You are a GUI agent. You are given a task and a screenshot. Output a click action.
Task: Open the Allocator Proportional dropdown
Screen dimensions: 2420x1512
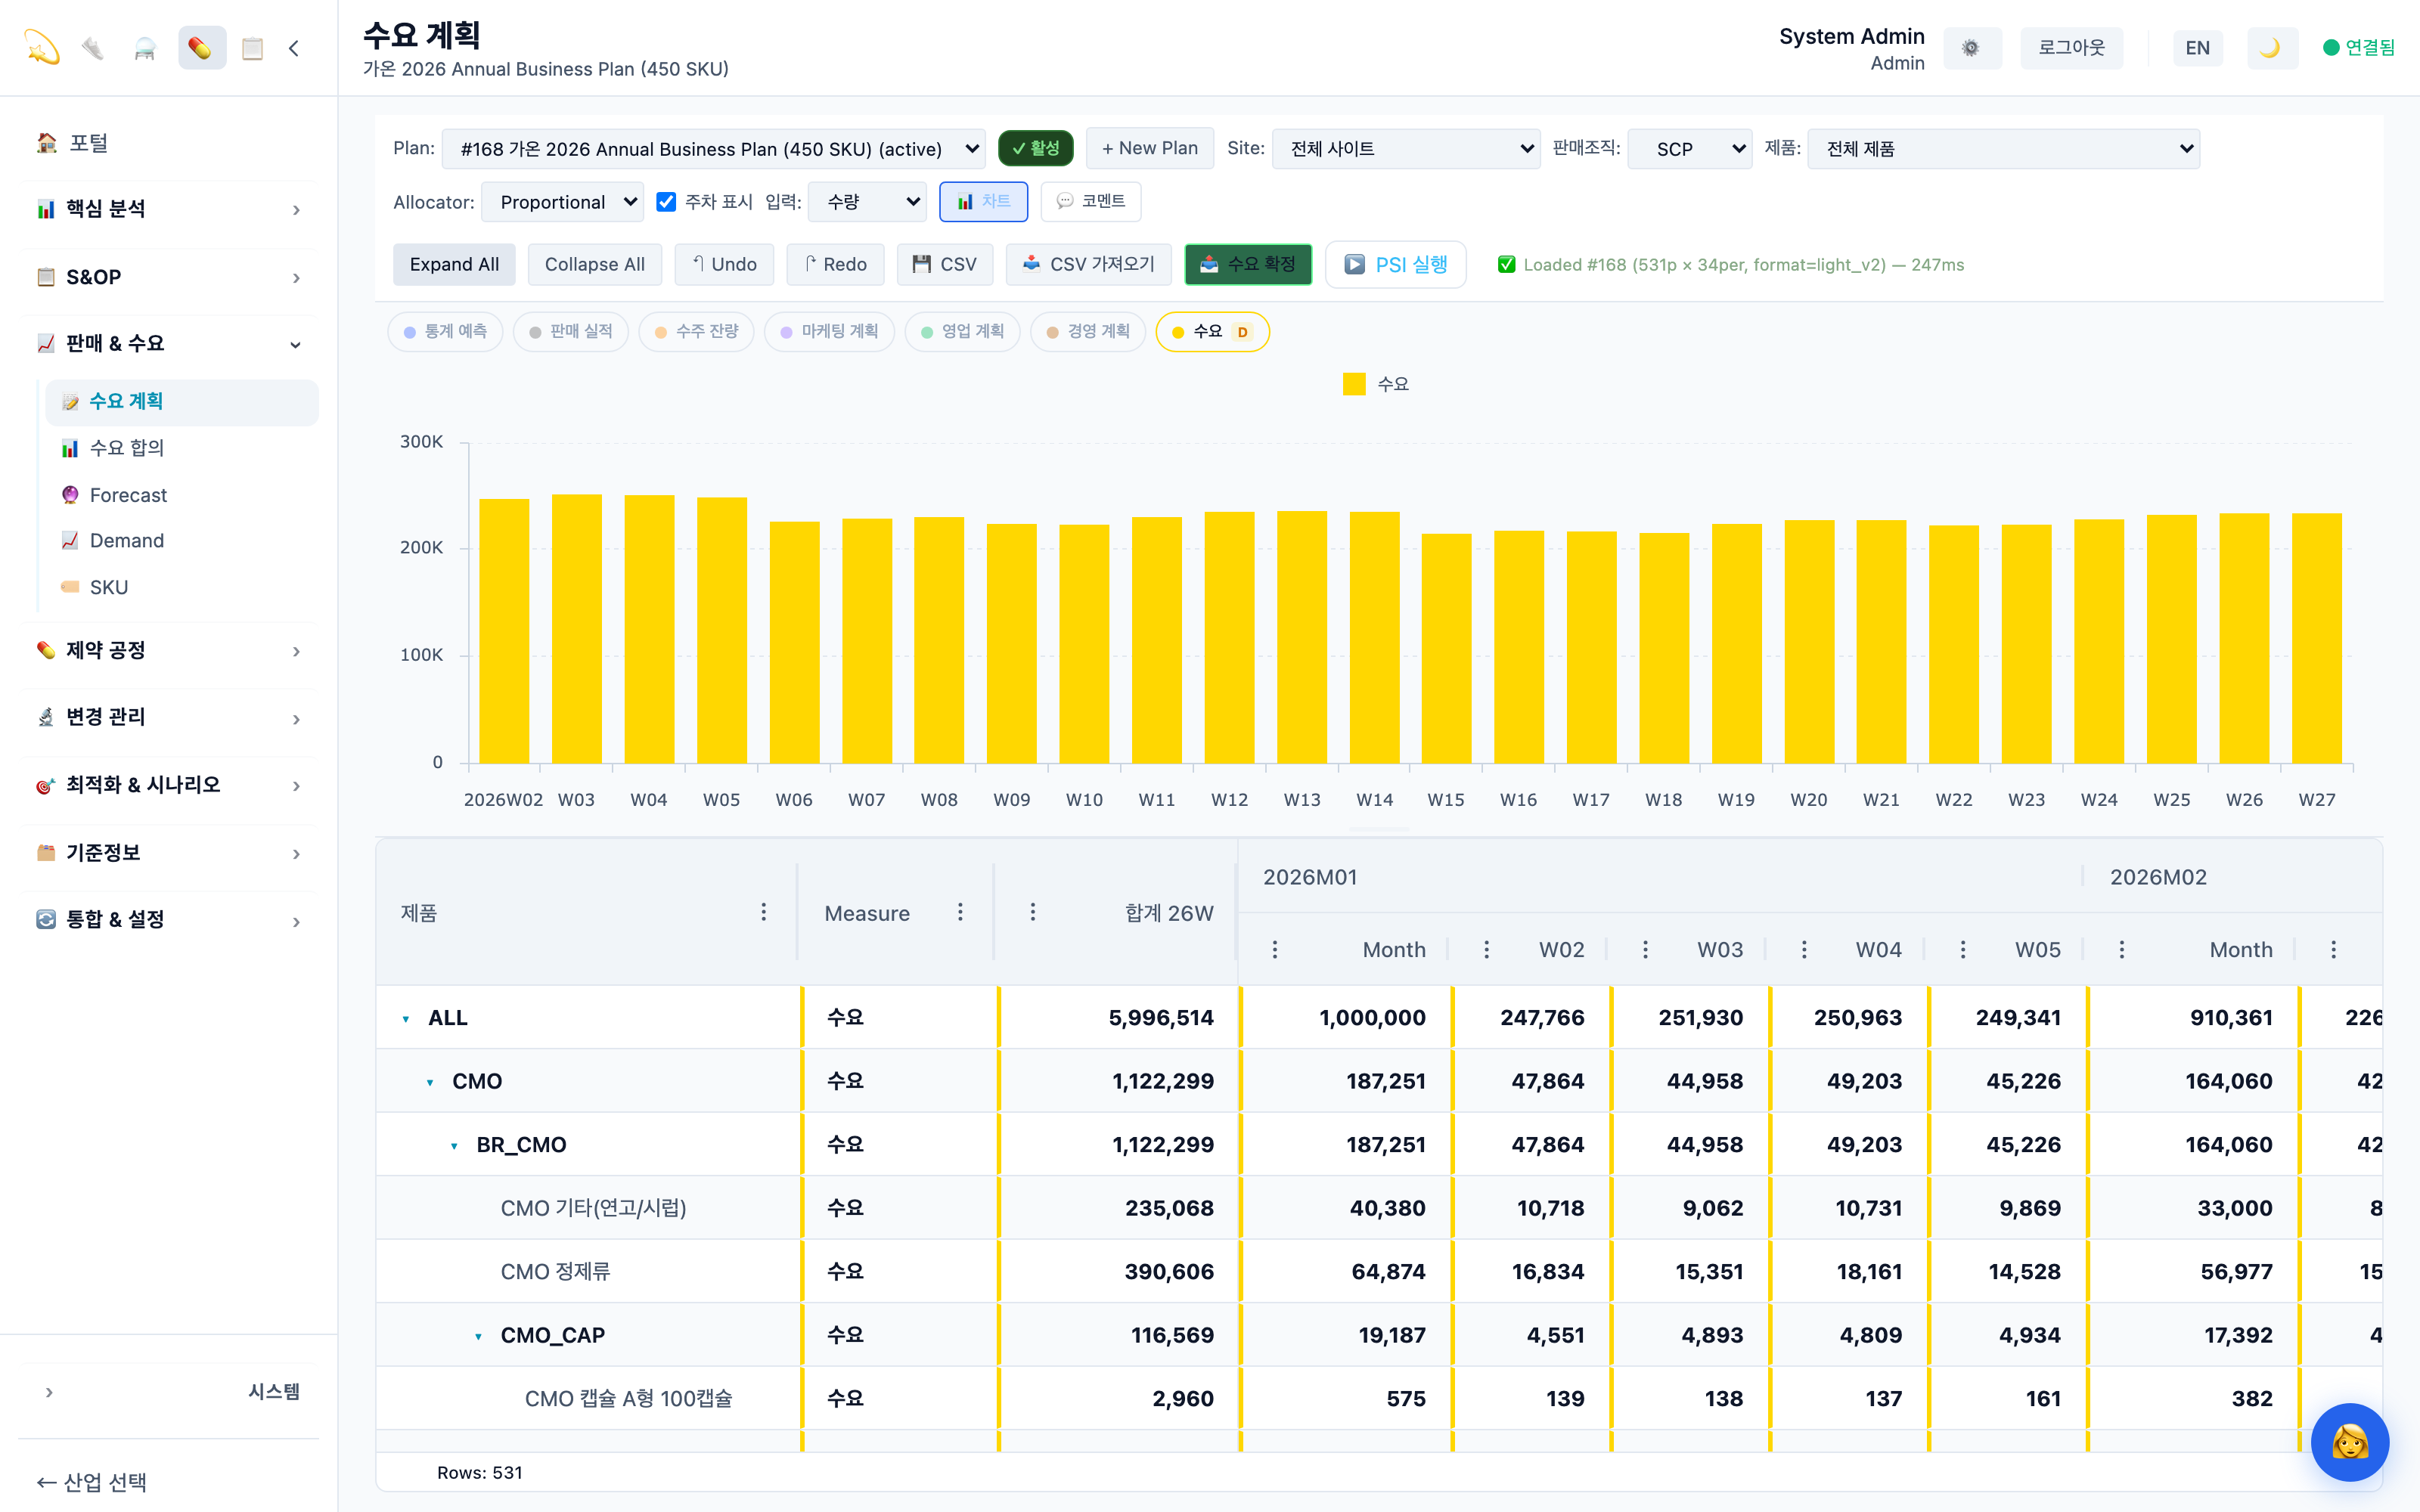pos(562,202)
